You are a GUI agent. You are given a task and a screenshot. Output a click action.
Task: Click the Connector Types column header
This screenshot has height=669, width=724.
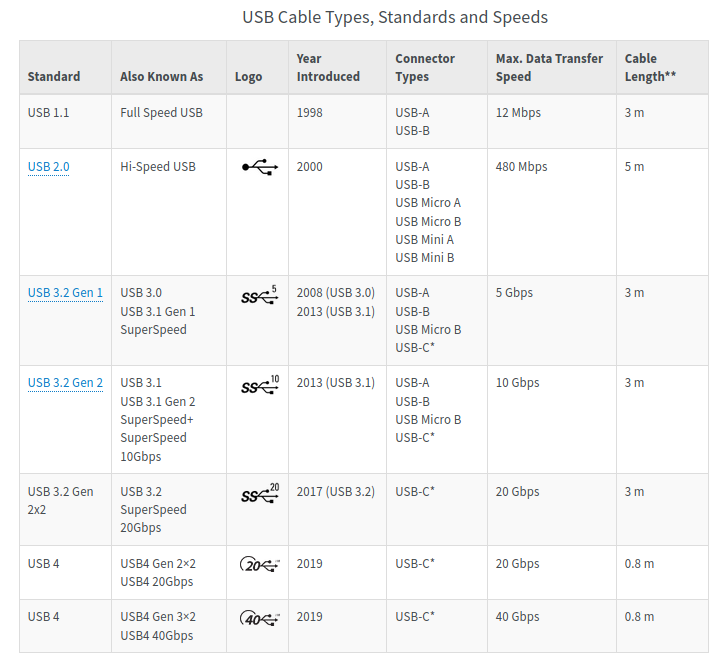pyautogui.click(x=425, y=68)
